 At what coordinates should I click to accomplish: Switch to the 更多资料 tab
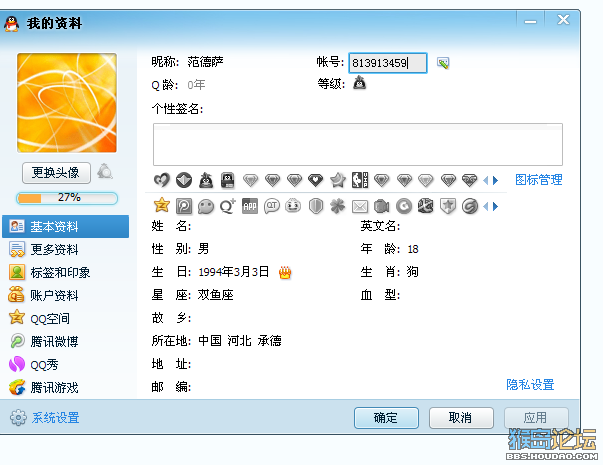(66, 250)
